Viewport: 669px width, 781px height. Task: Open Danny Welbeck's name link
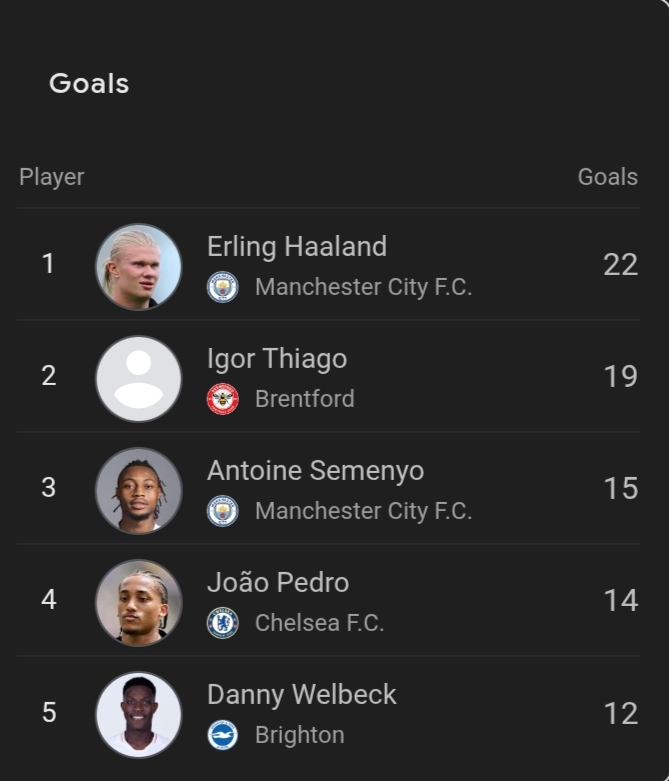pos(301,695)
